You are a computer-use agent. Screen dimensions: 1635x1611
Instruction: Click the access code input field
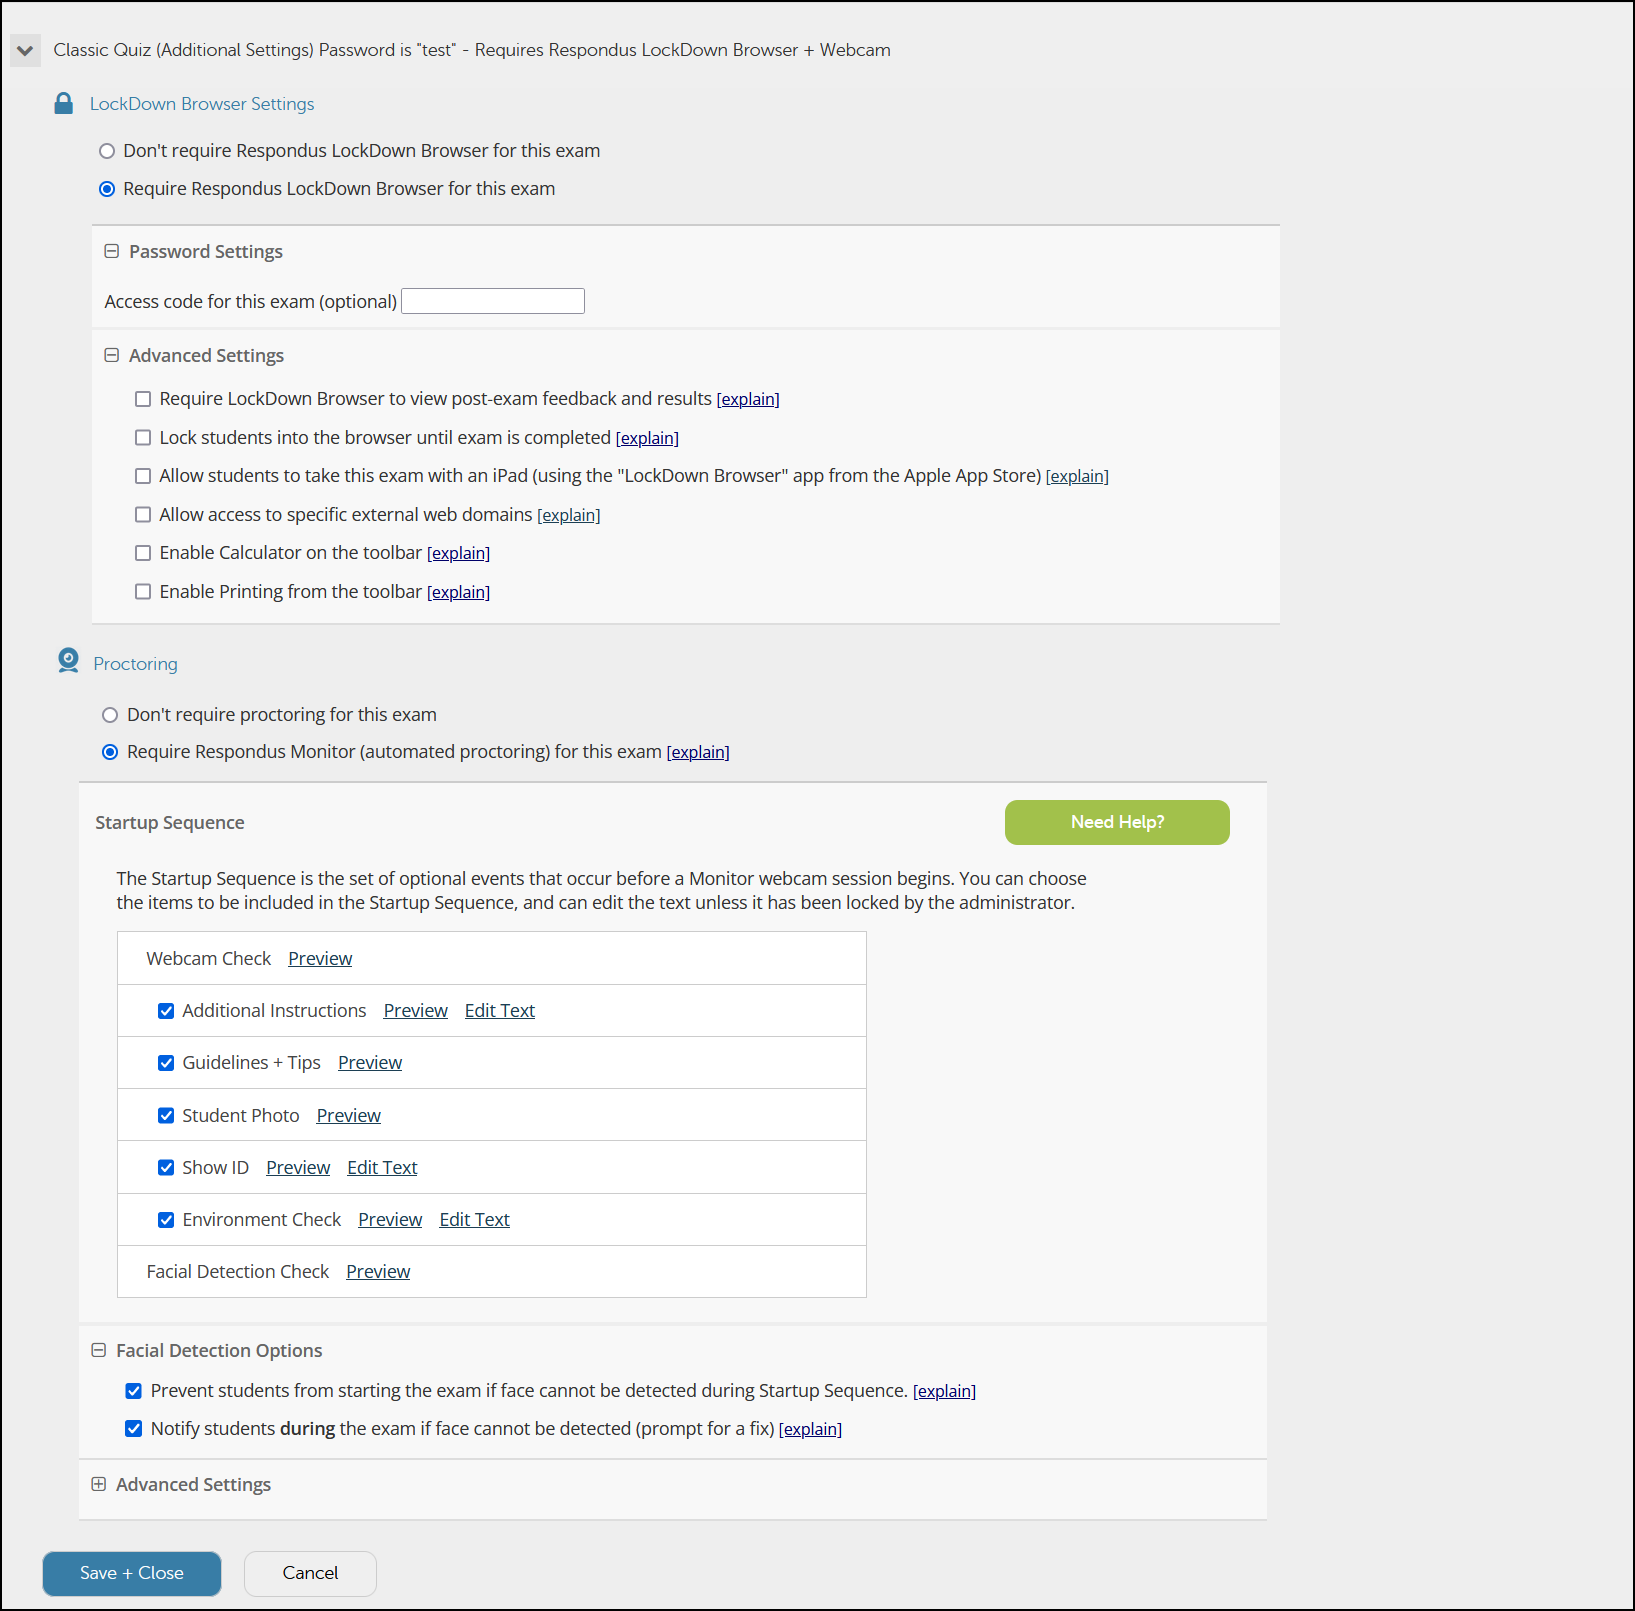coord(493,301)
